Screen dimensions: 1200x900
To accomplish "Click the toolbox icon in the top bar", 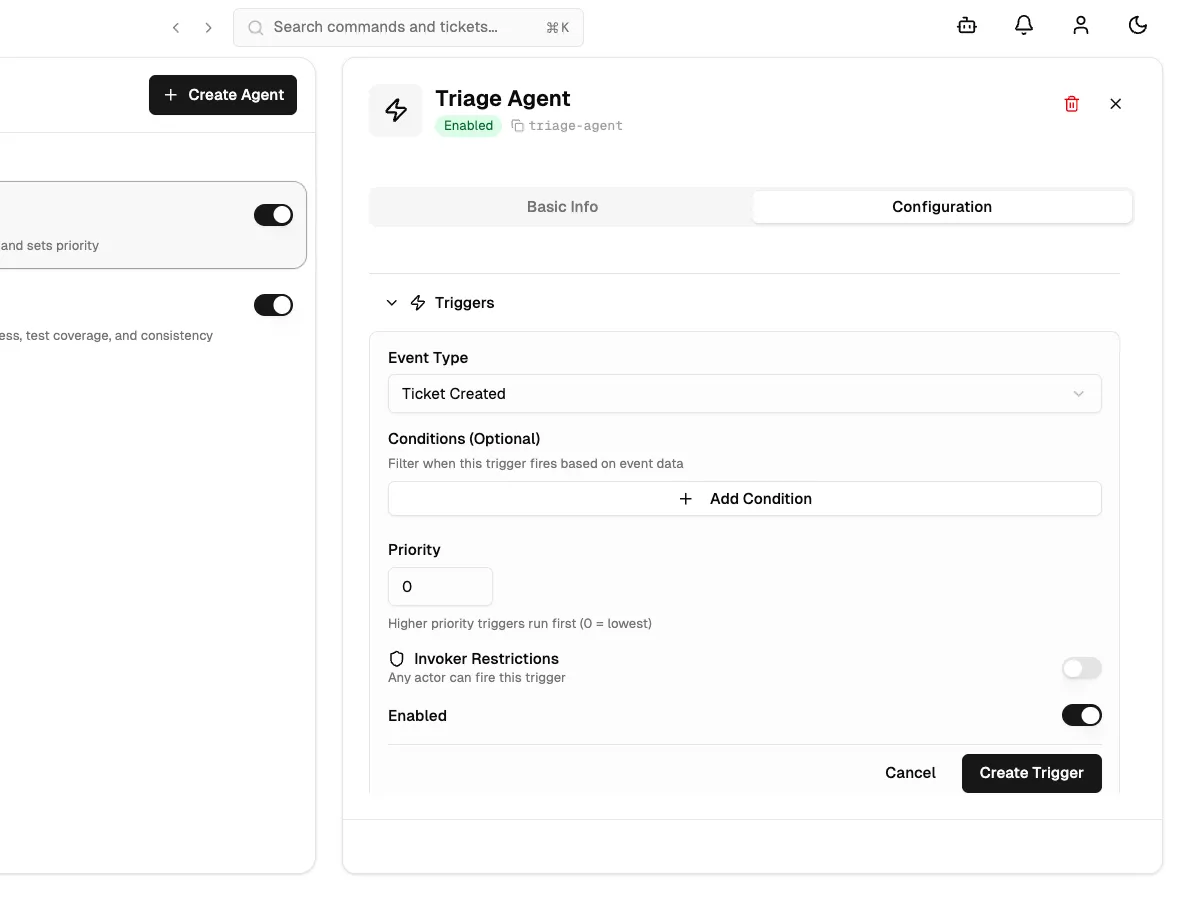I will point(966,25).
